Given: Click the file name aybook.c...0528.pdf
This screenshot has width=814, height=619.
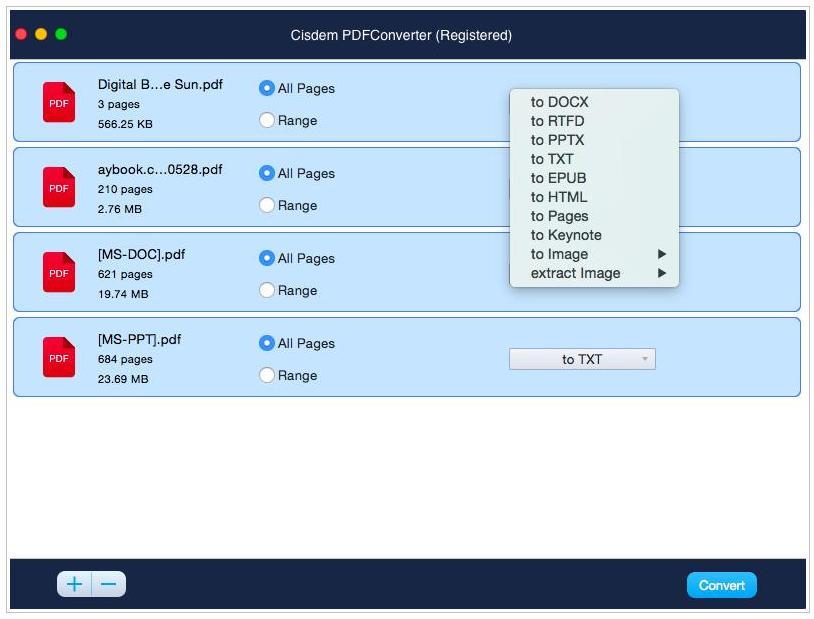Looking at the screenshot, I should point(160,170).
